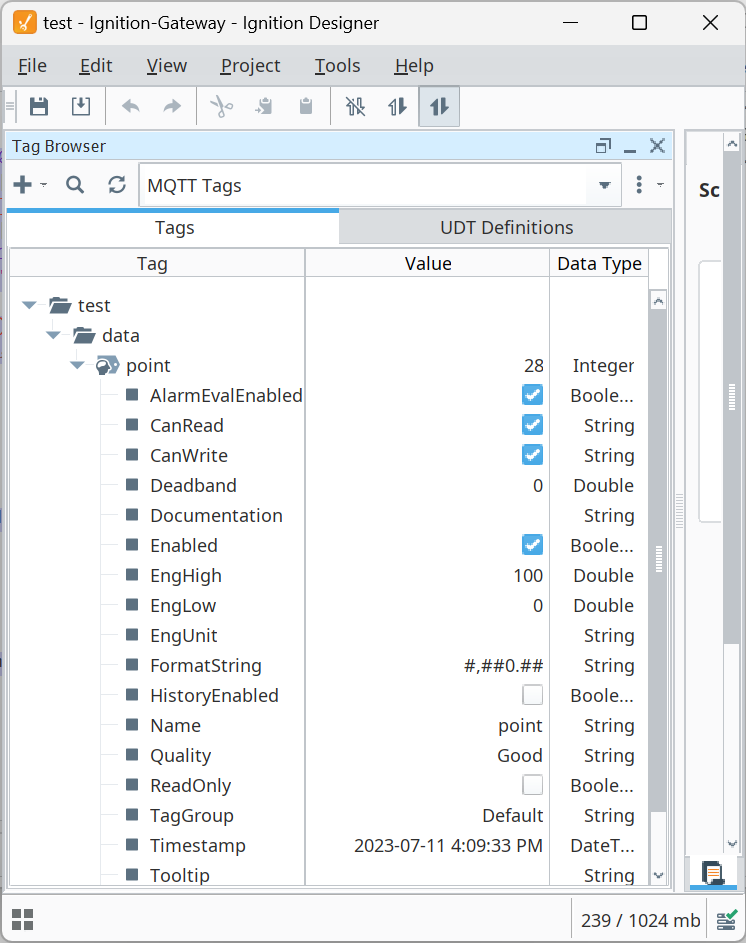Click the Redo arrow in toolbar
746x943 pixels.
coord(172,106)
